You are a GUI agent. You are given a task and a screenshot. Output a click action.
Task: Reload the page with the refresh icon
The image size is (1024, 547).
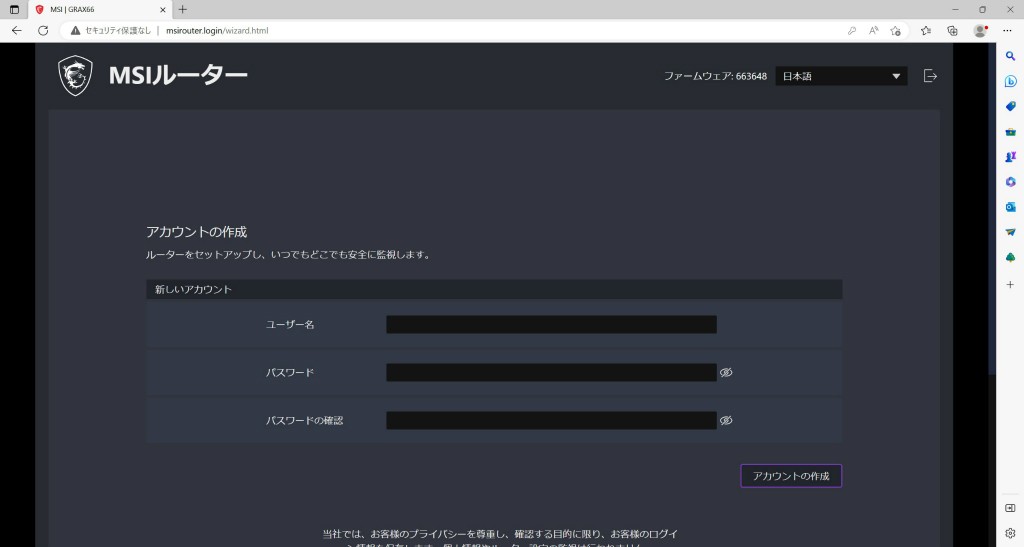pyautogui.click(x=43, y=31)
